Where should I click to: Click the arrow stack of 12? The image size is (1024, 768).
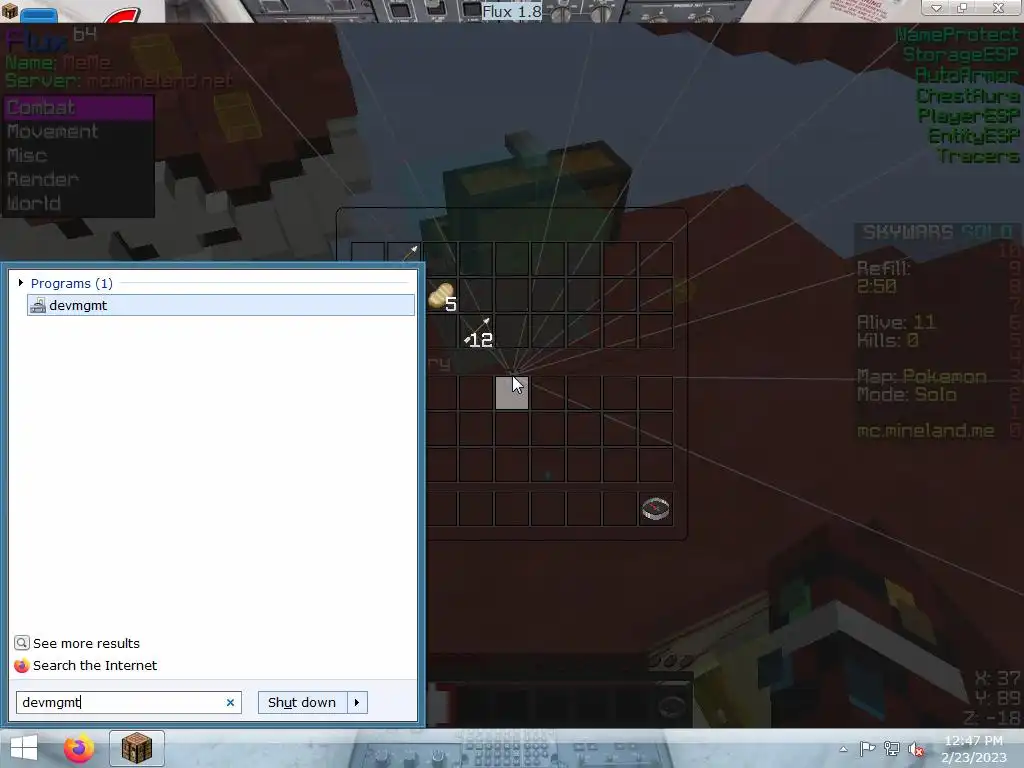(477, 332)
